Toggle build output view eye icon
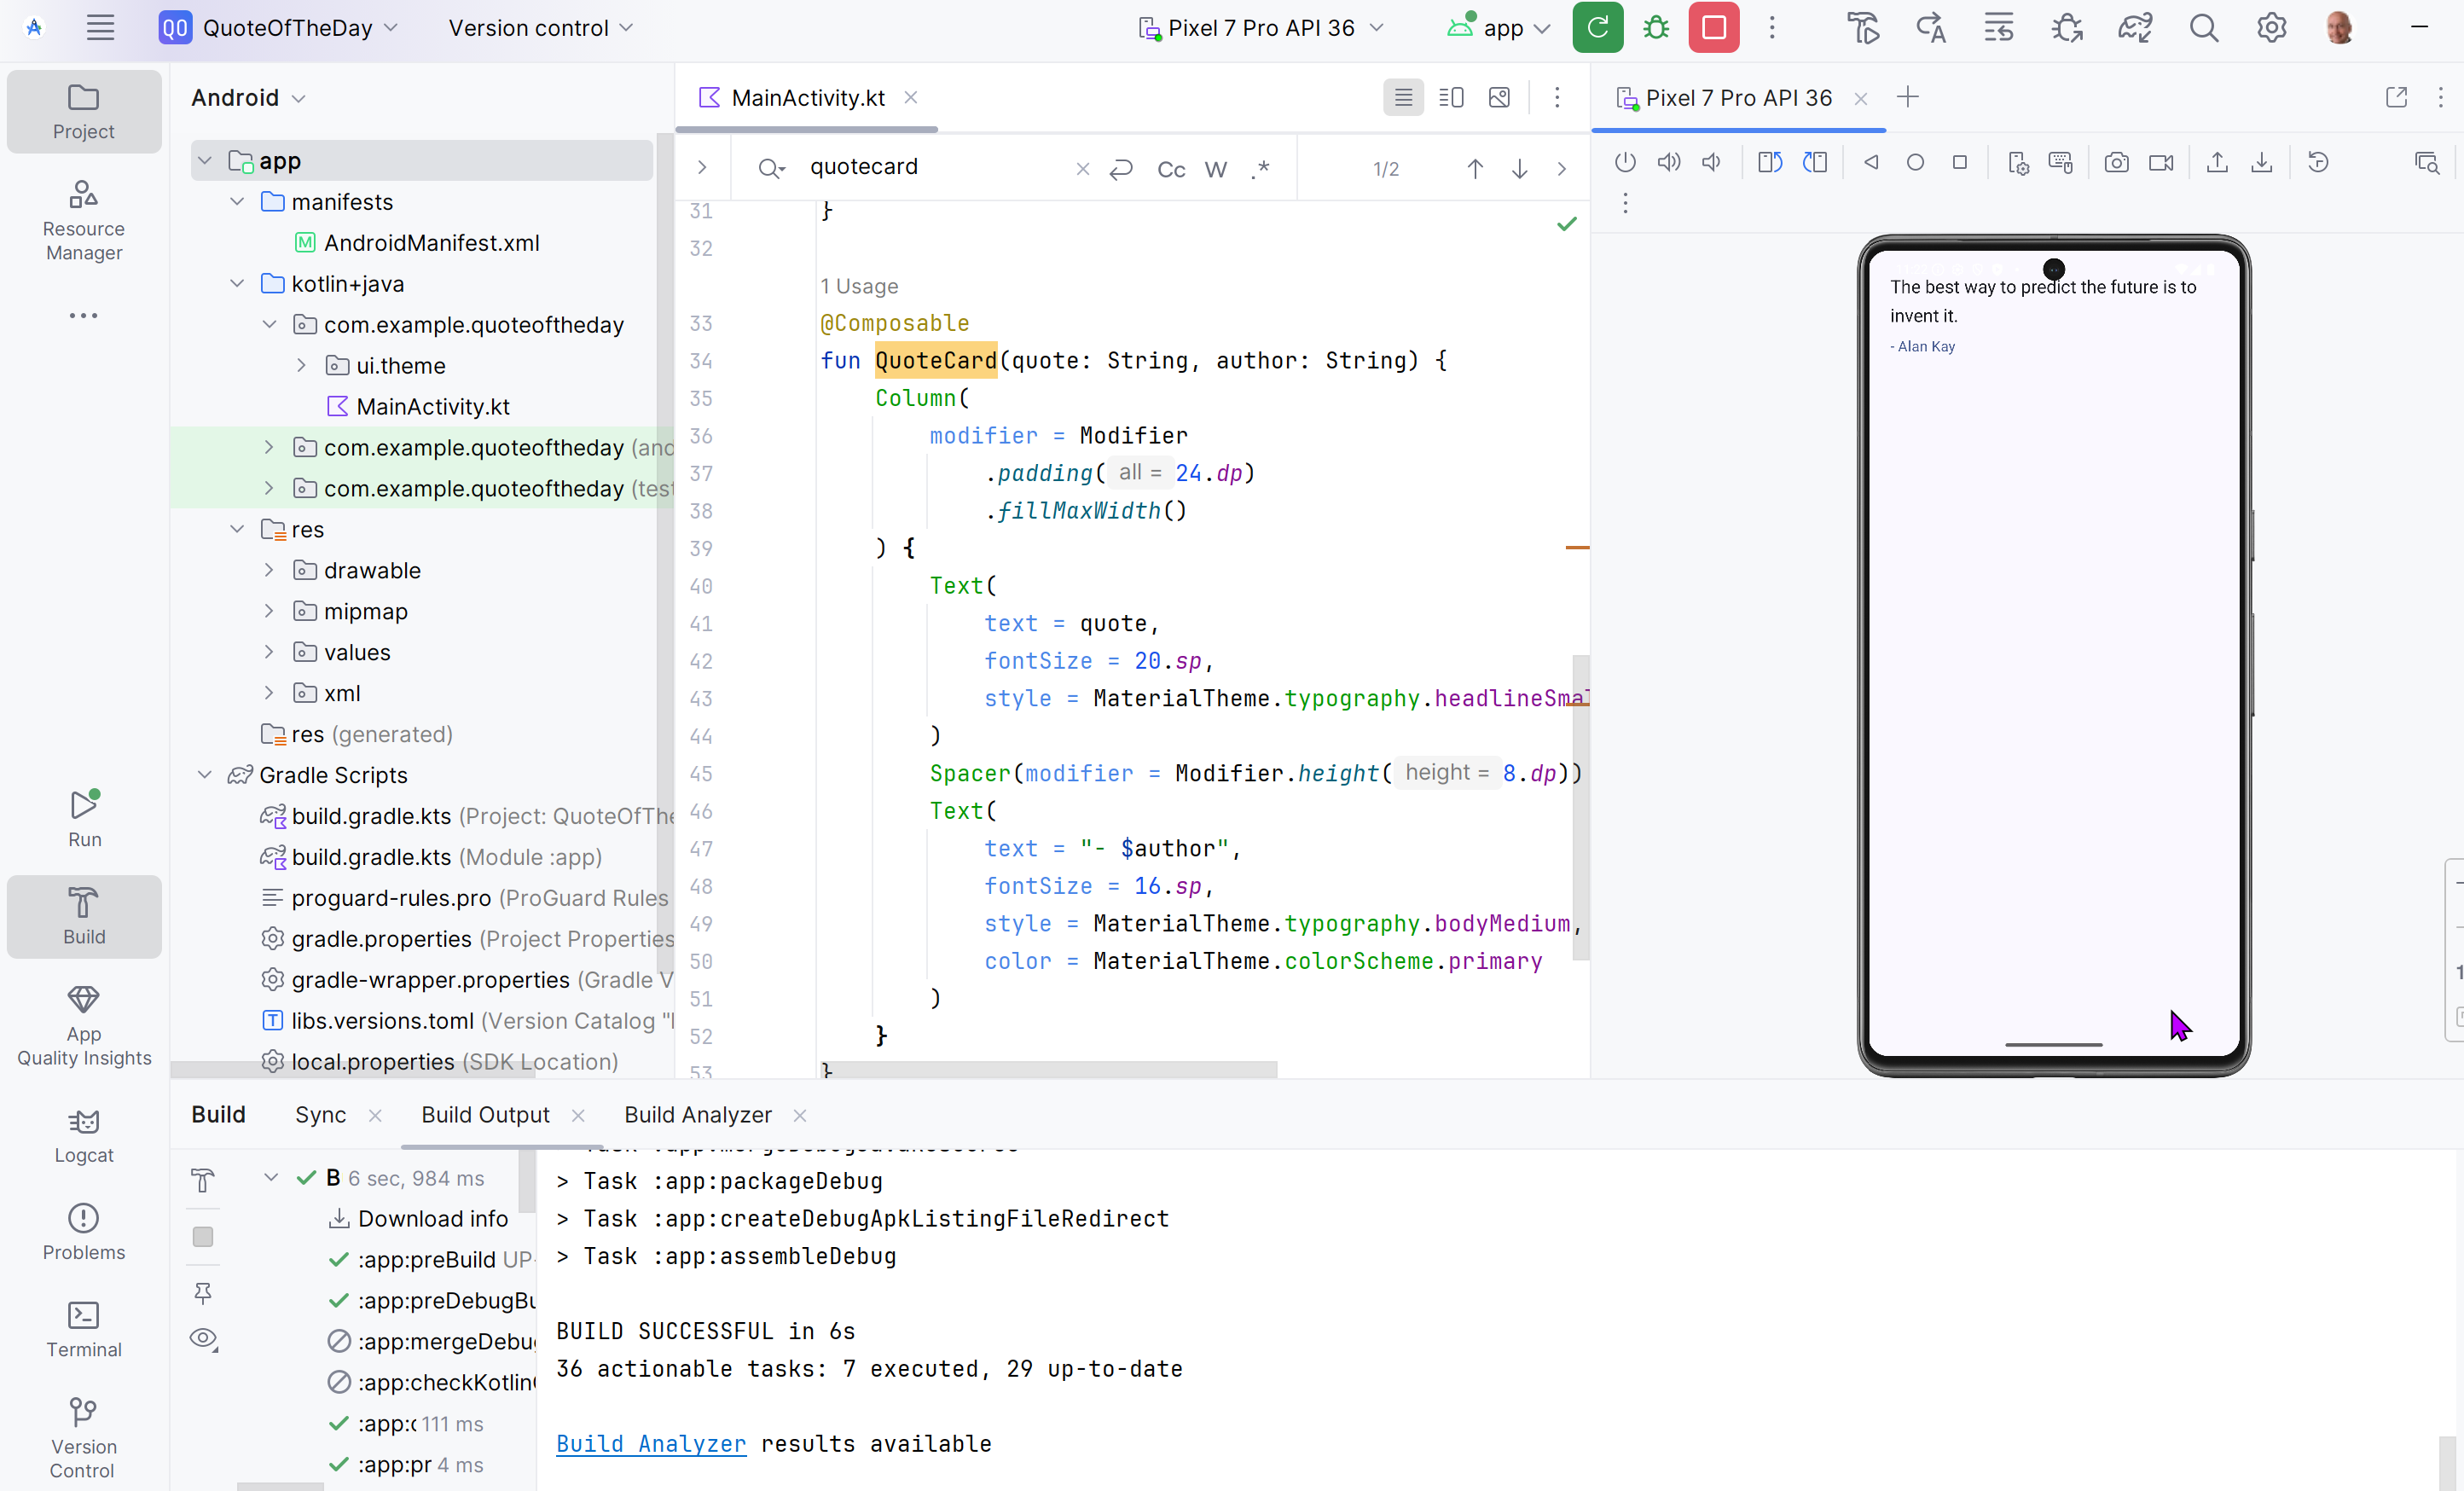The image size is (2464, 1491). click(x=204, y=1338)
